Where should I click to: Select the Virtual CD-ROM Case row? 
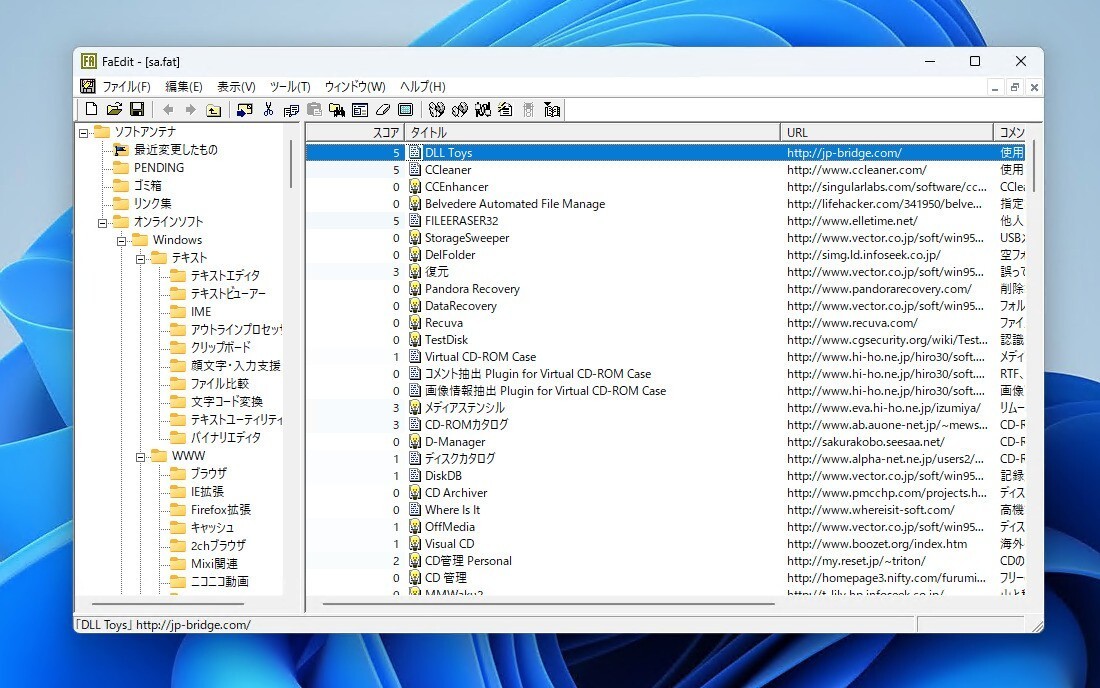[665, 357]
